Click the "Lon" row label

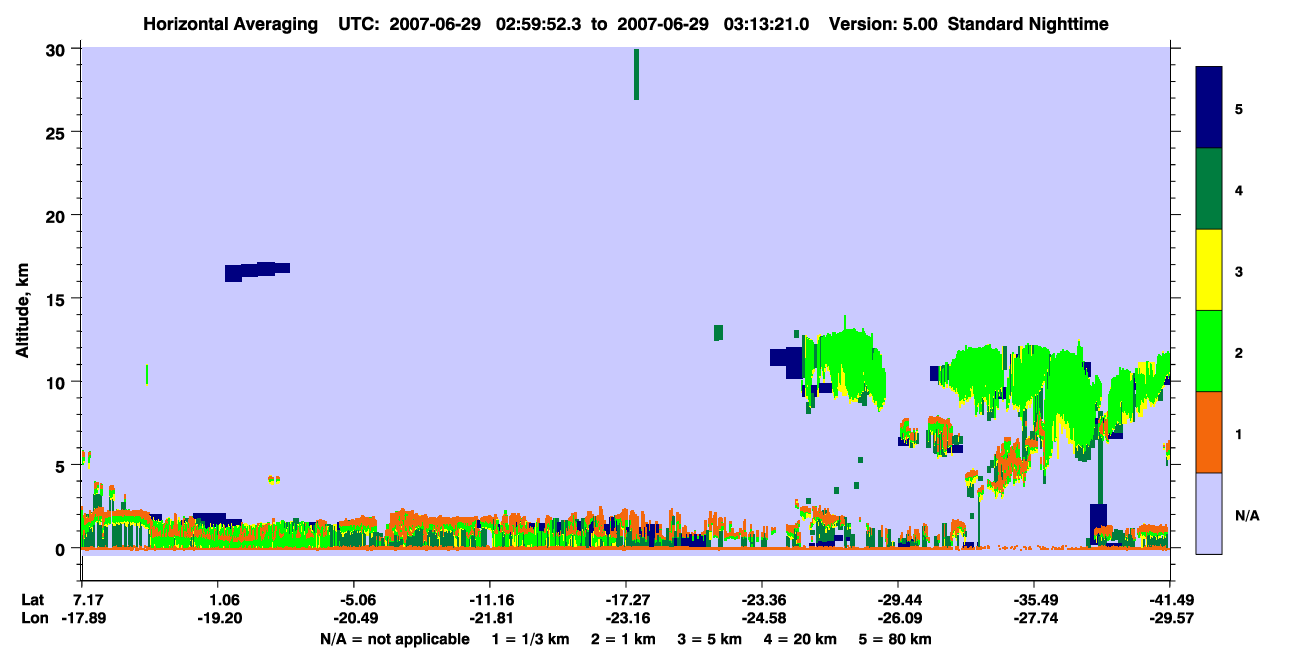click(x=33, y=619)
